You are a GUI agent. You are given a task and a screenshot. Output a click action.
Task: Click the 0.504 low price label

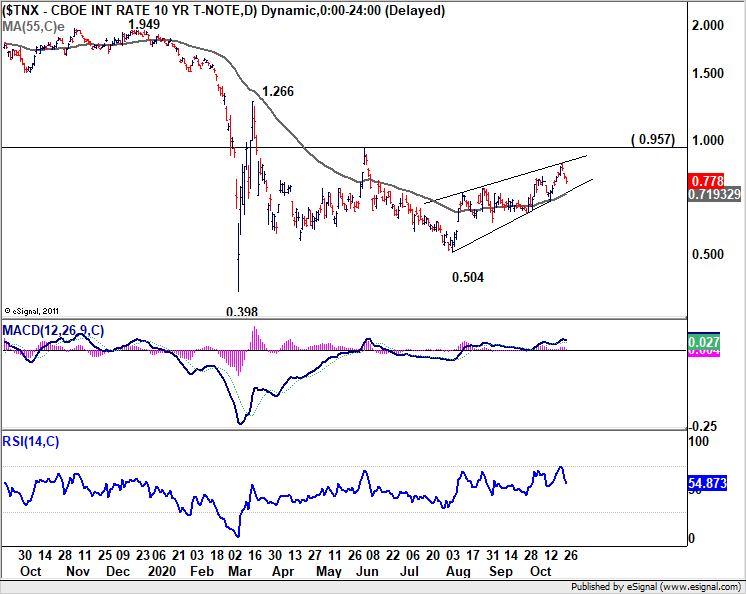(468, 277)
